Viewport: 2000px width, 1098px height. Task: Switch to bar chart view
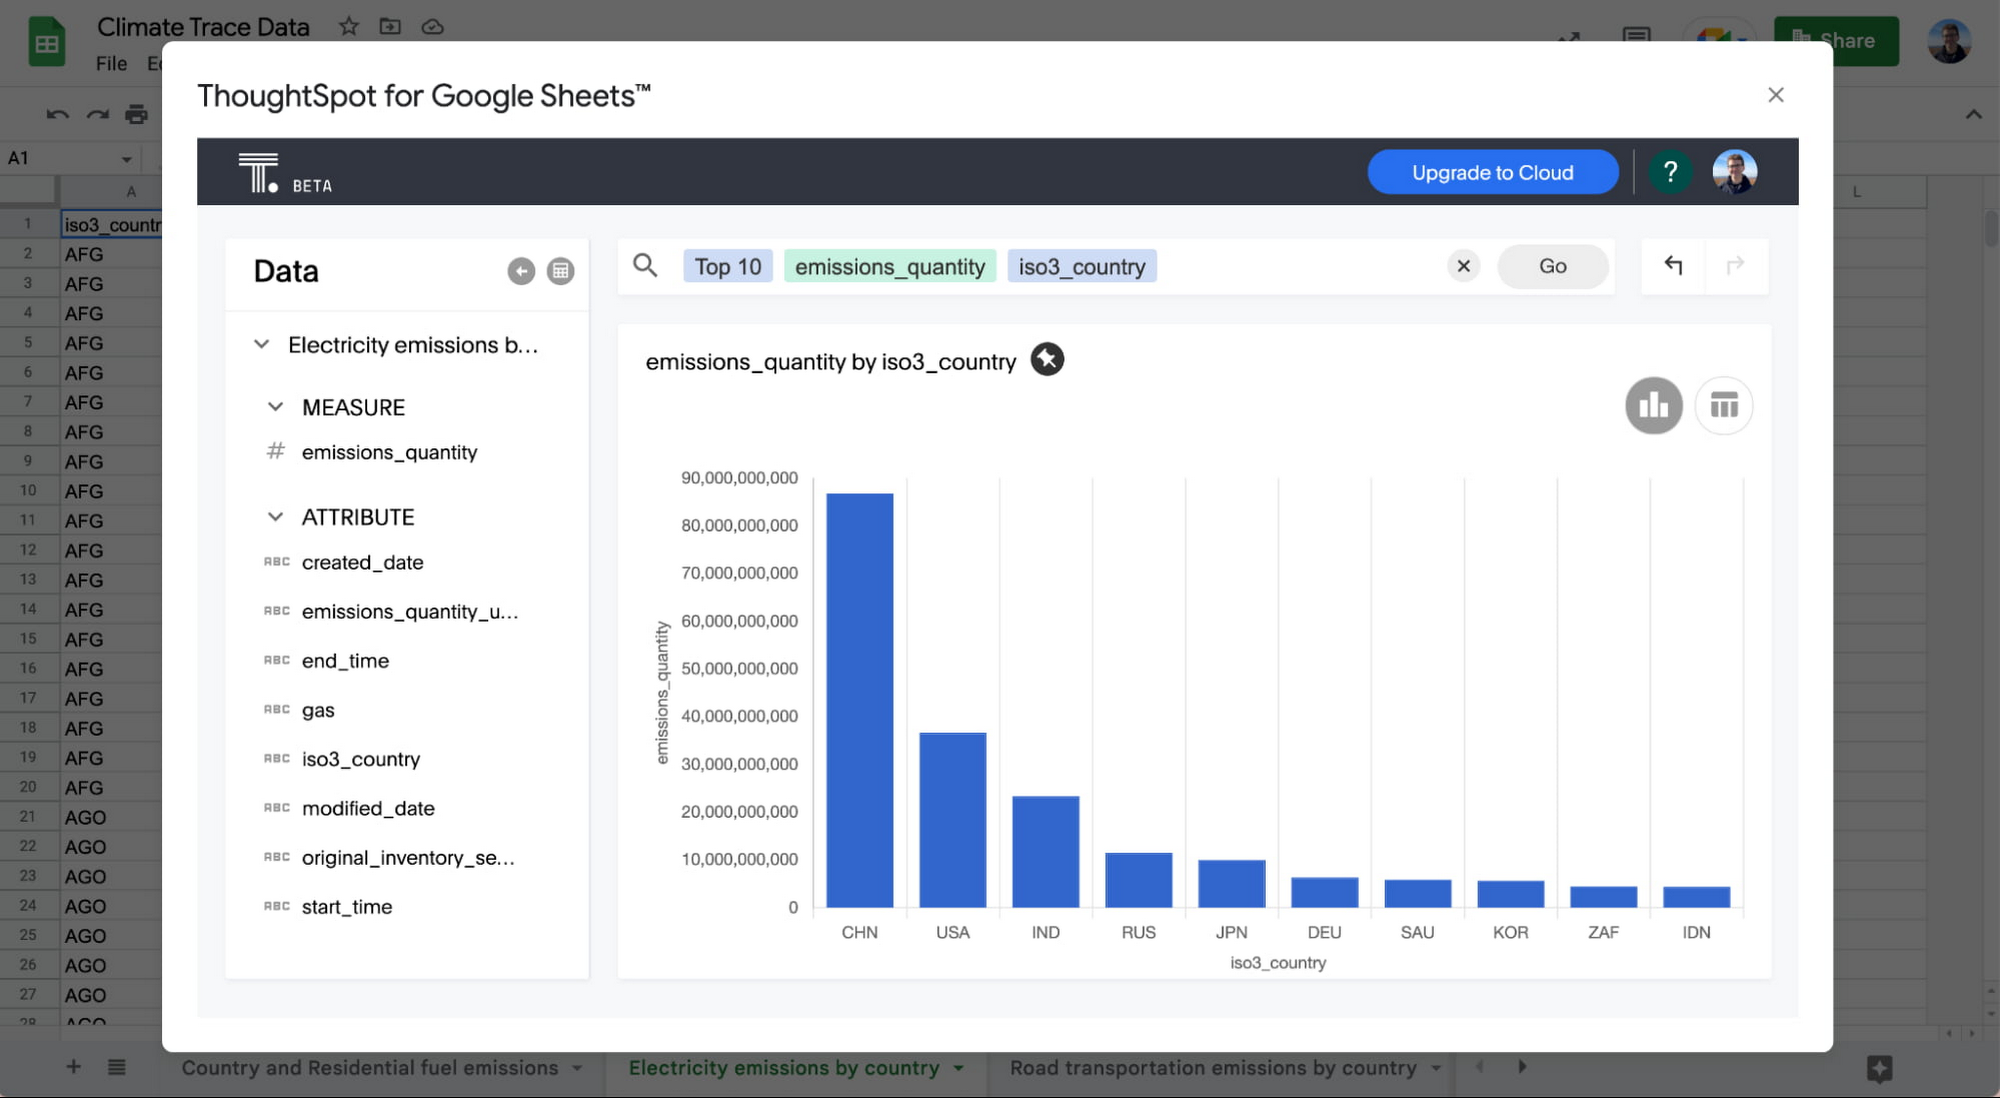(x=1654, y=405)
